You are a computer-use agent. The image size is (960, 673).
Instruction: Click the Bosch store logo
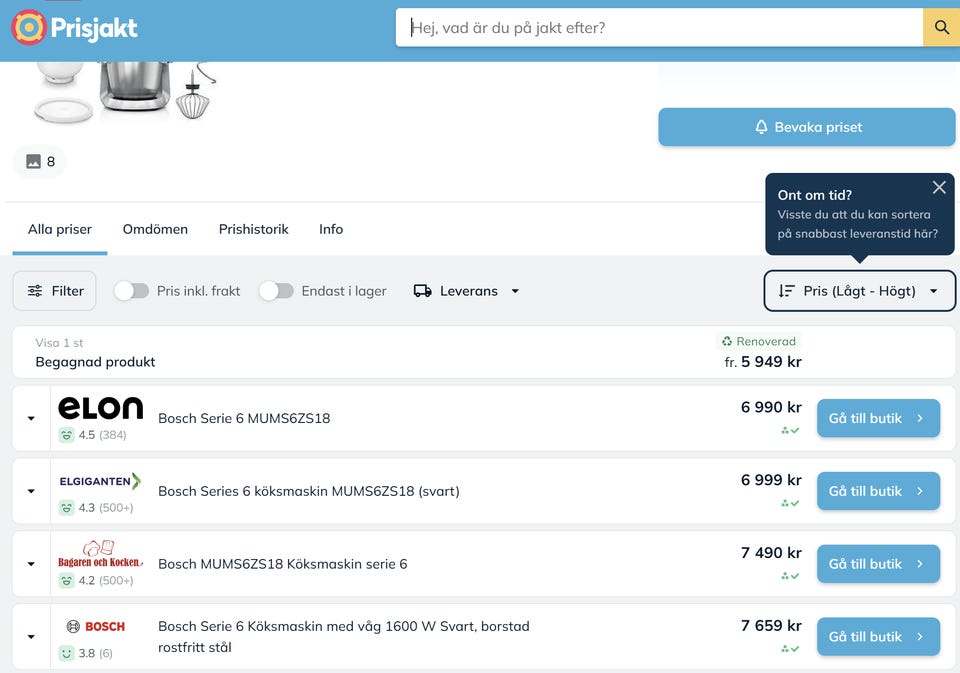click(x=96, y=627)
